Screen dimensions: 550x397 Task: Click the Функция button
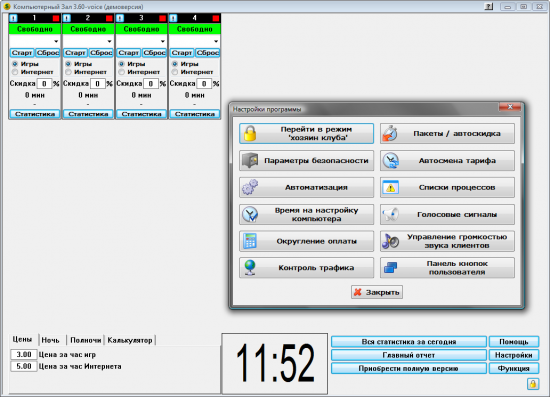(514, 369)
